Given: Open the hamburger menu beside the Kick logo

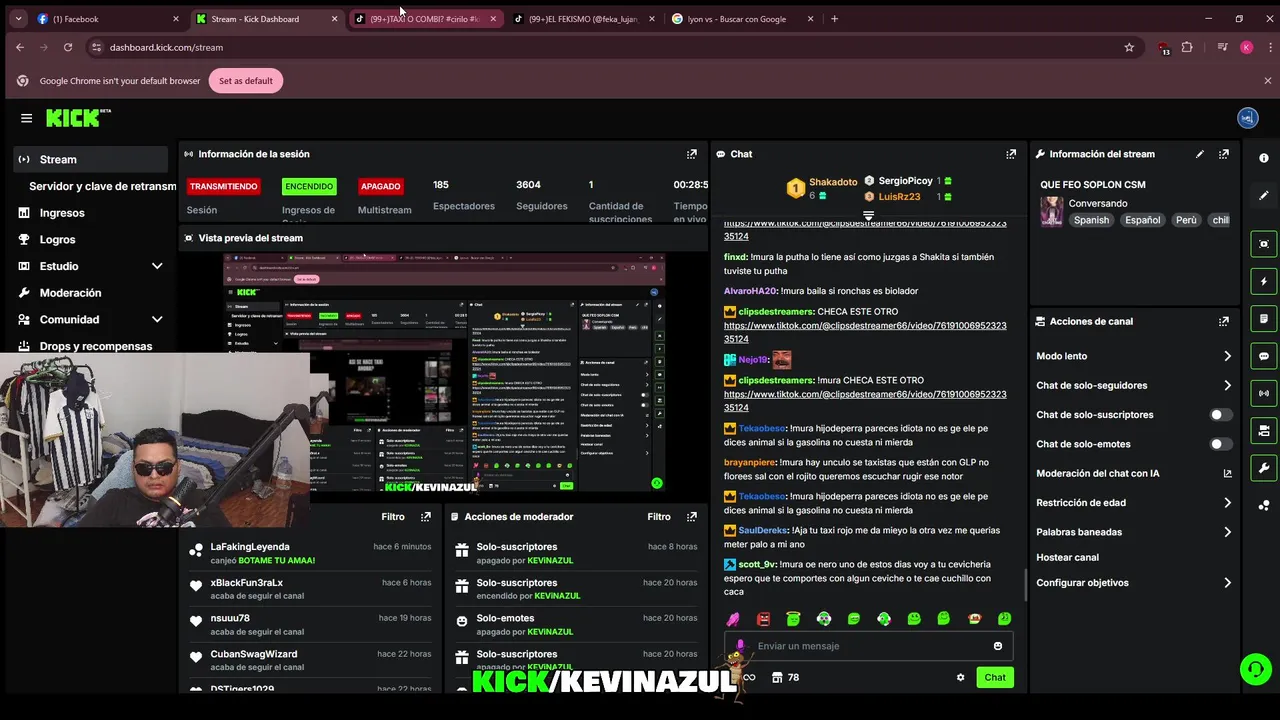Looking at the screenshot, I should [26, 118].
